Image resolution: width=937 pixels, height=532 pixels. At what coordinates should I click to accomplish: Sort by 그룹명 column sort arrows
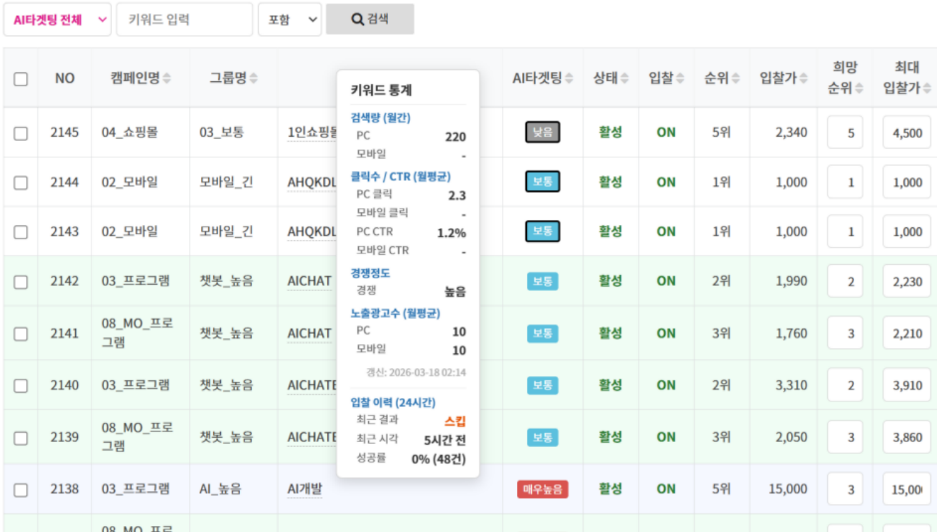click(x=253, y=78)
